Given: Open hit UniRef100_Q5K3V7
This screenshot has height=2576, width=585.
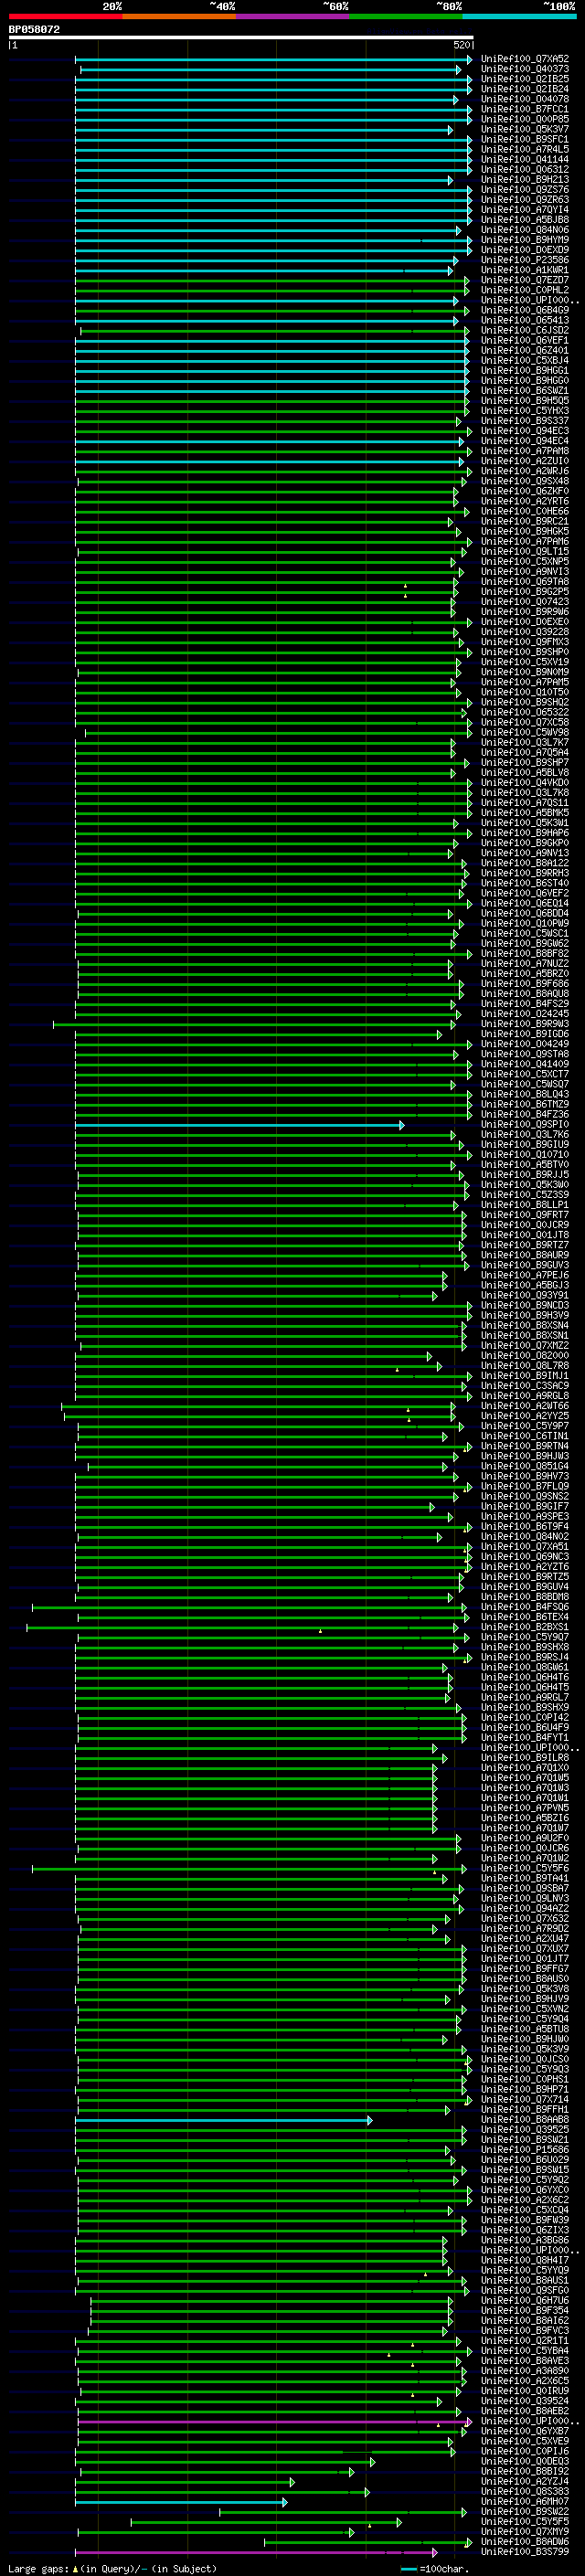Looking at the screenshot, I should (525, 129).
